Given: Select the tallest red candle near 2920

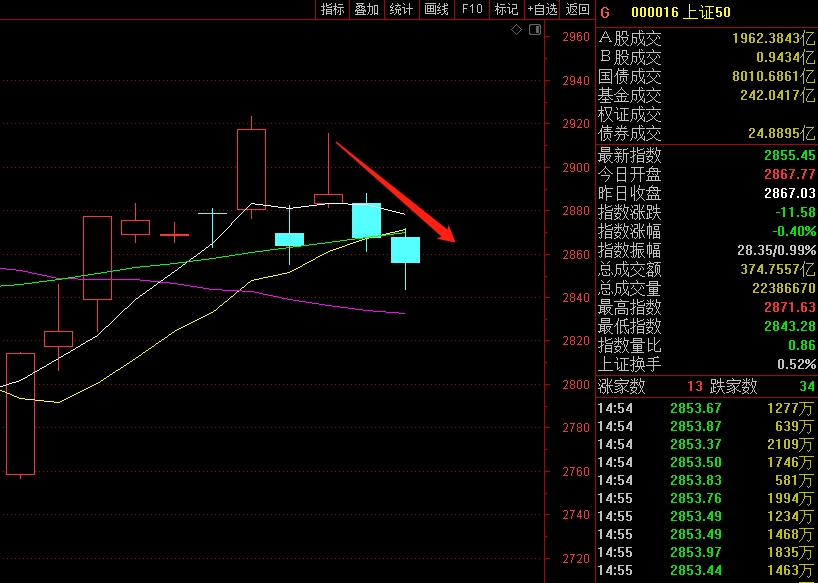Looking at the screenshot, I should pyautogui.click(x=251, y=169).
